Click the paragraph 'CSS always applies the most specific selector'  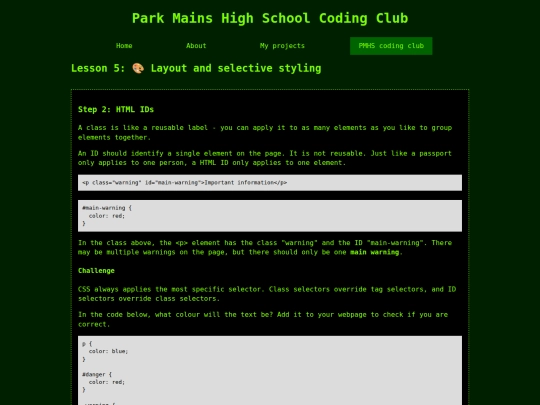click(x=267, y=294)
